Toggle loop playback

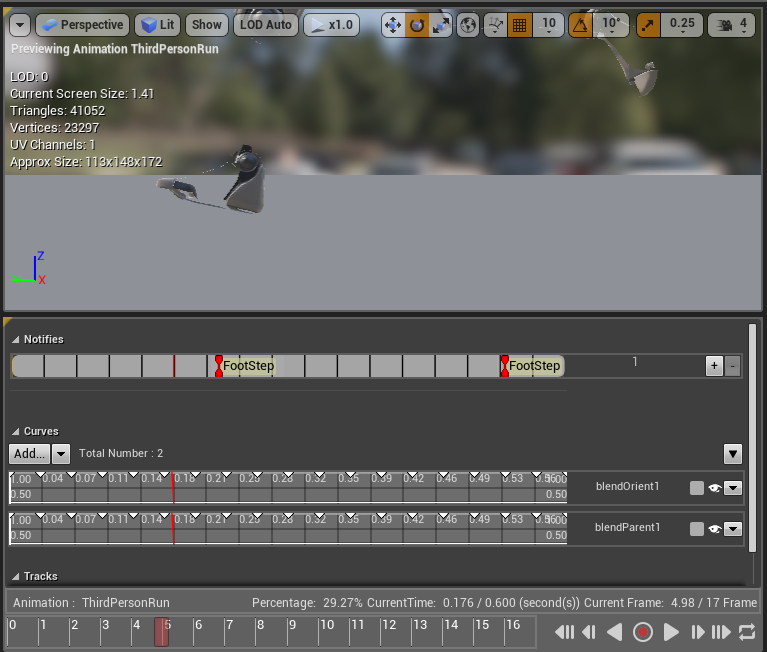click(x=747, y=632)
